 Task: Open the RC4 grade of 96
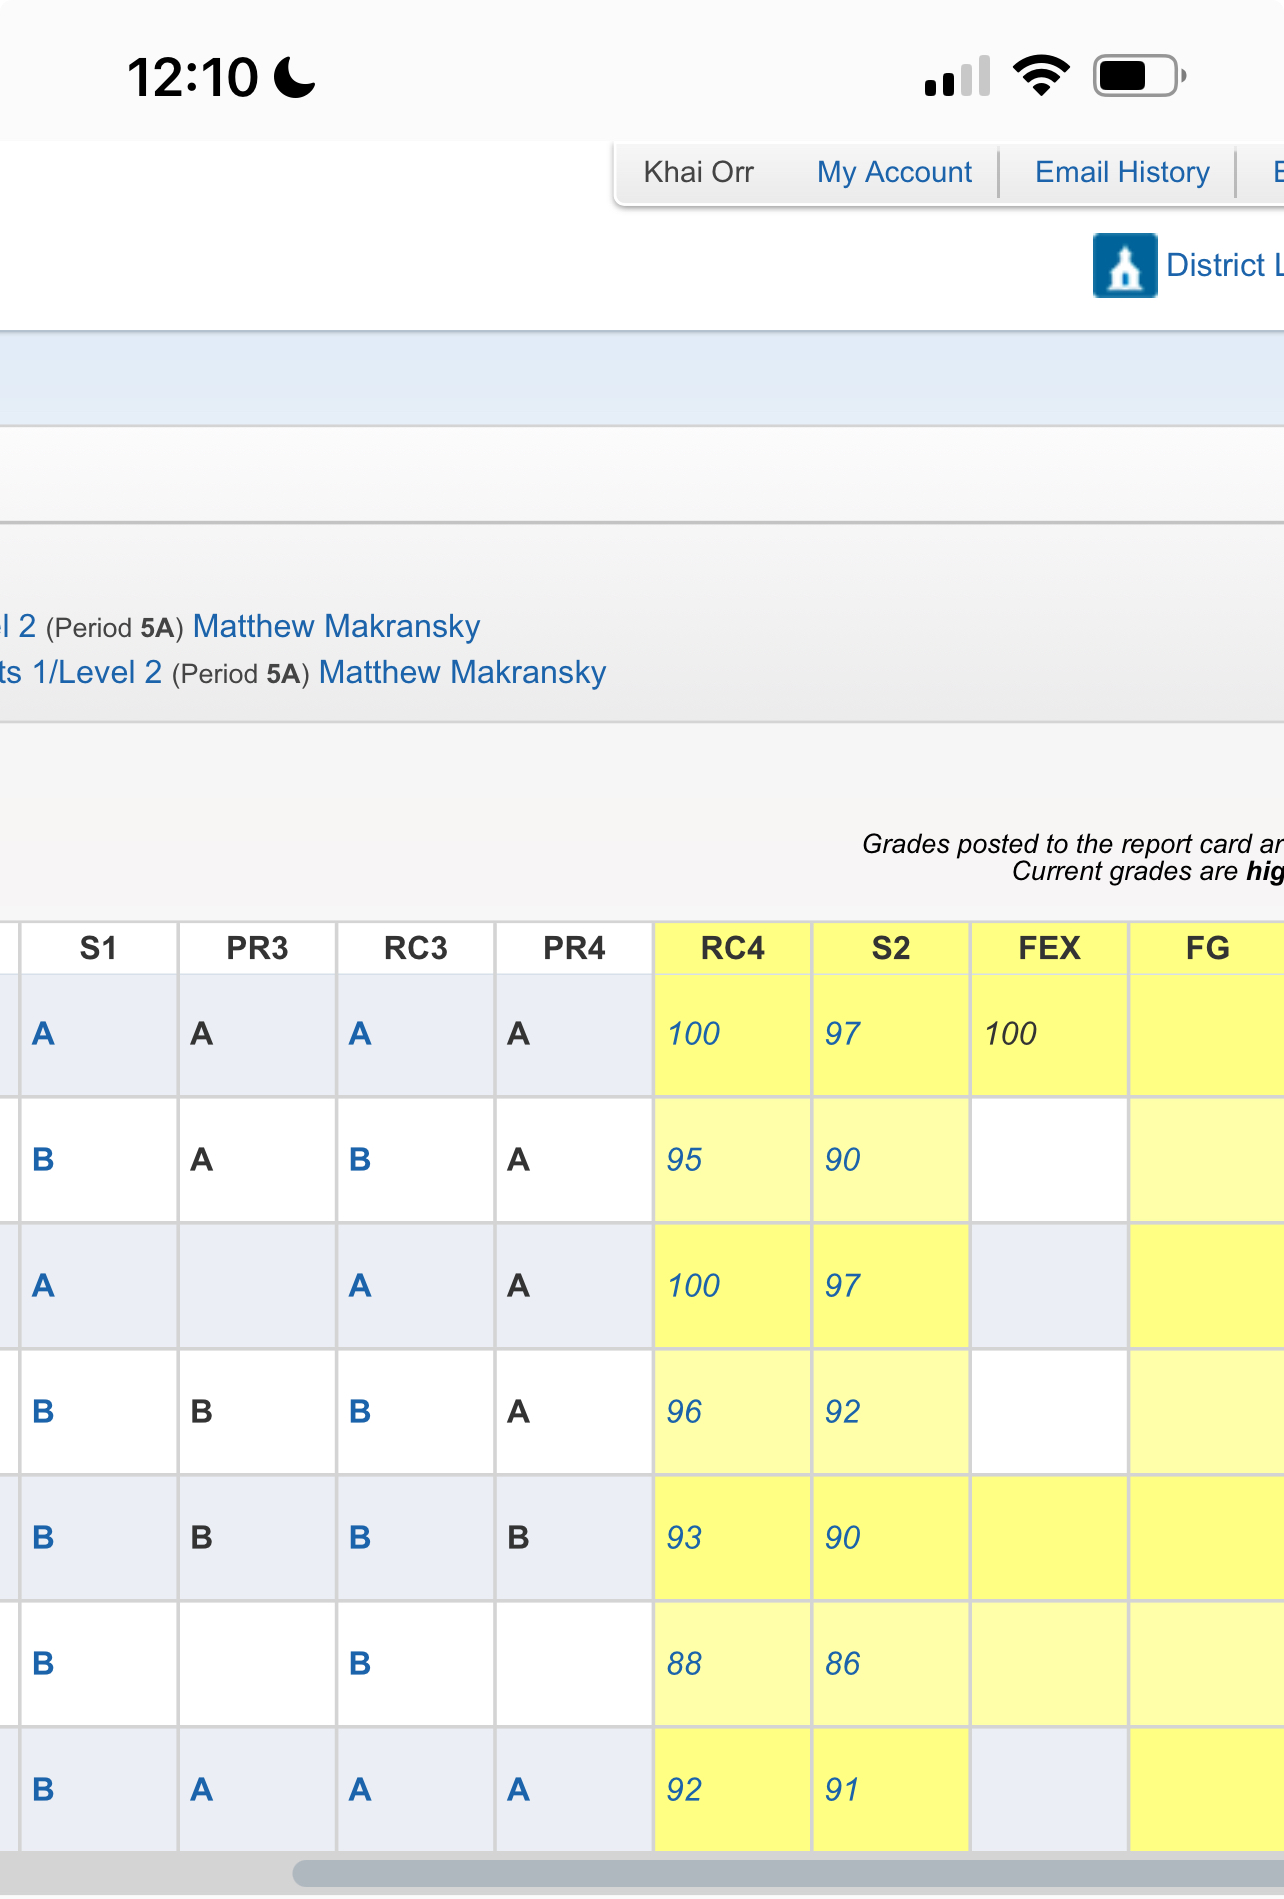tap(684, 1412)
